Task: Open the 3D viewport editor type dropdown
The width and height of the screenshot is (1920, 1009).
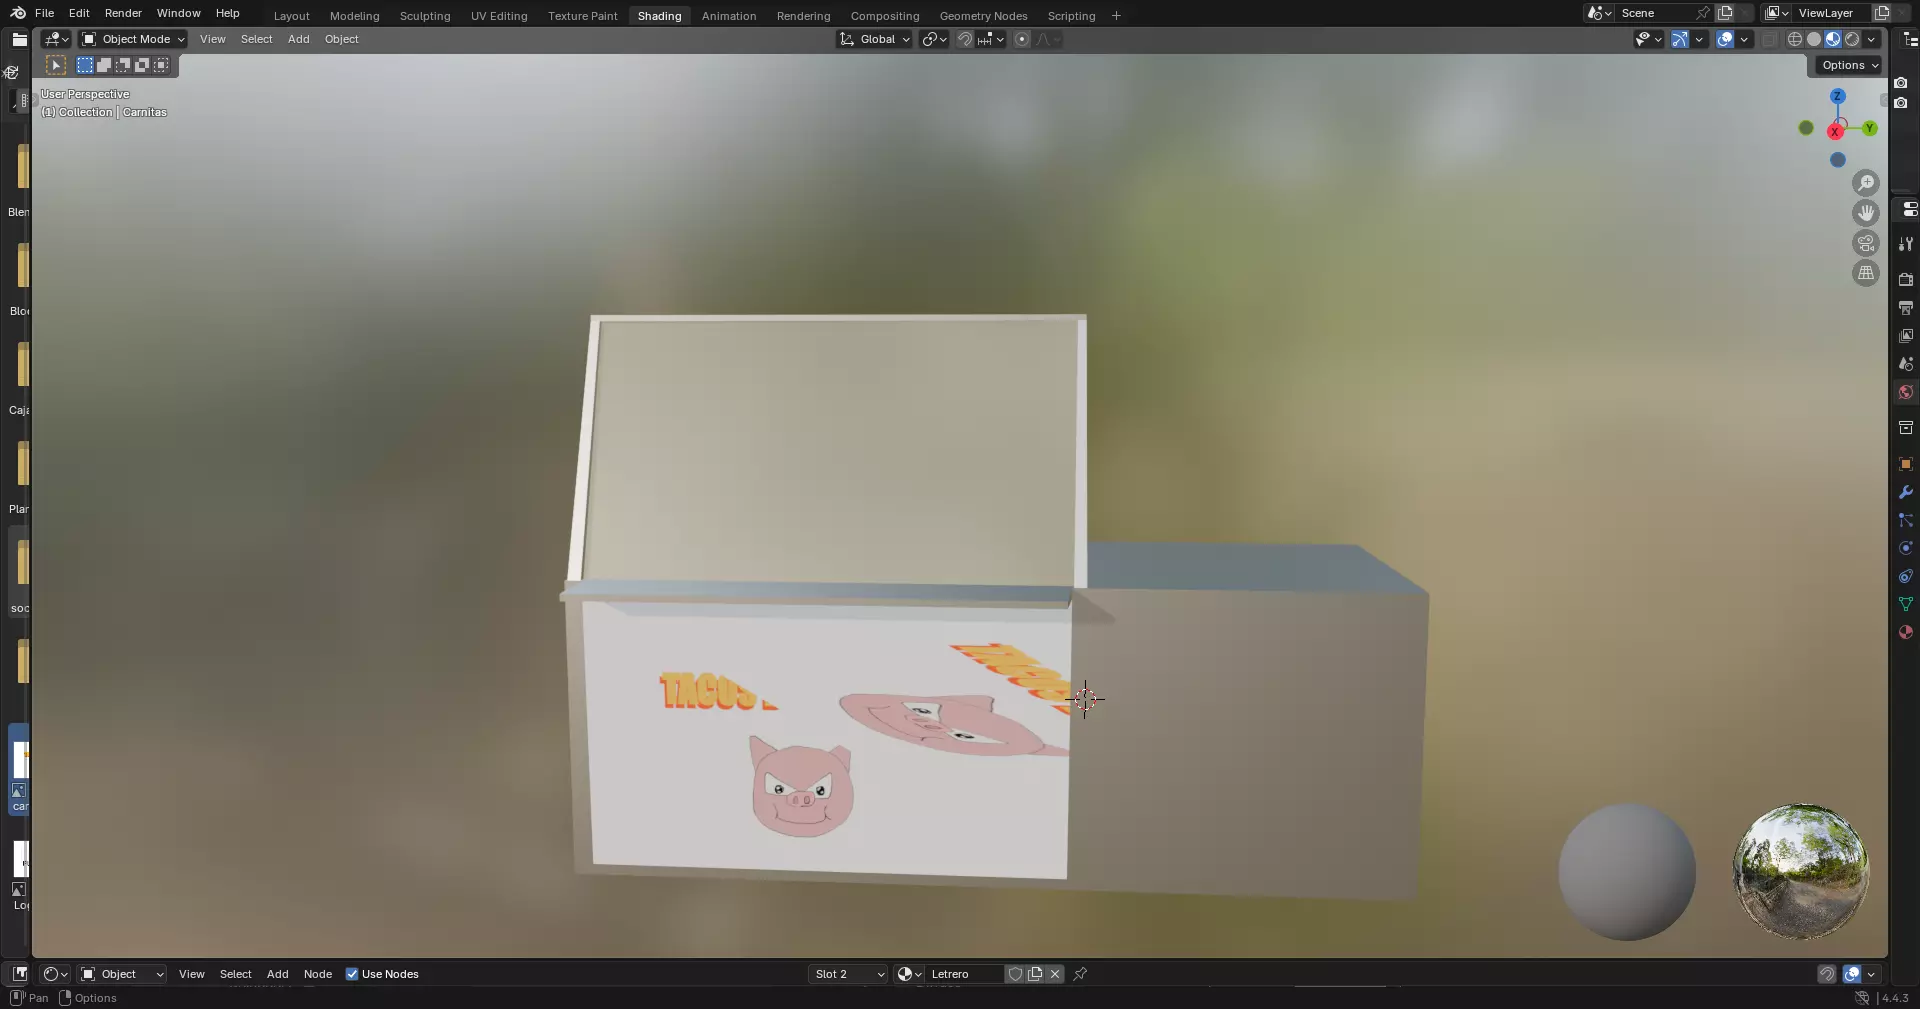Action: (x=56, y=39)
